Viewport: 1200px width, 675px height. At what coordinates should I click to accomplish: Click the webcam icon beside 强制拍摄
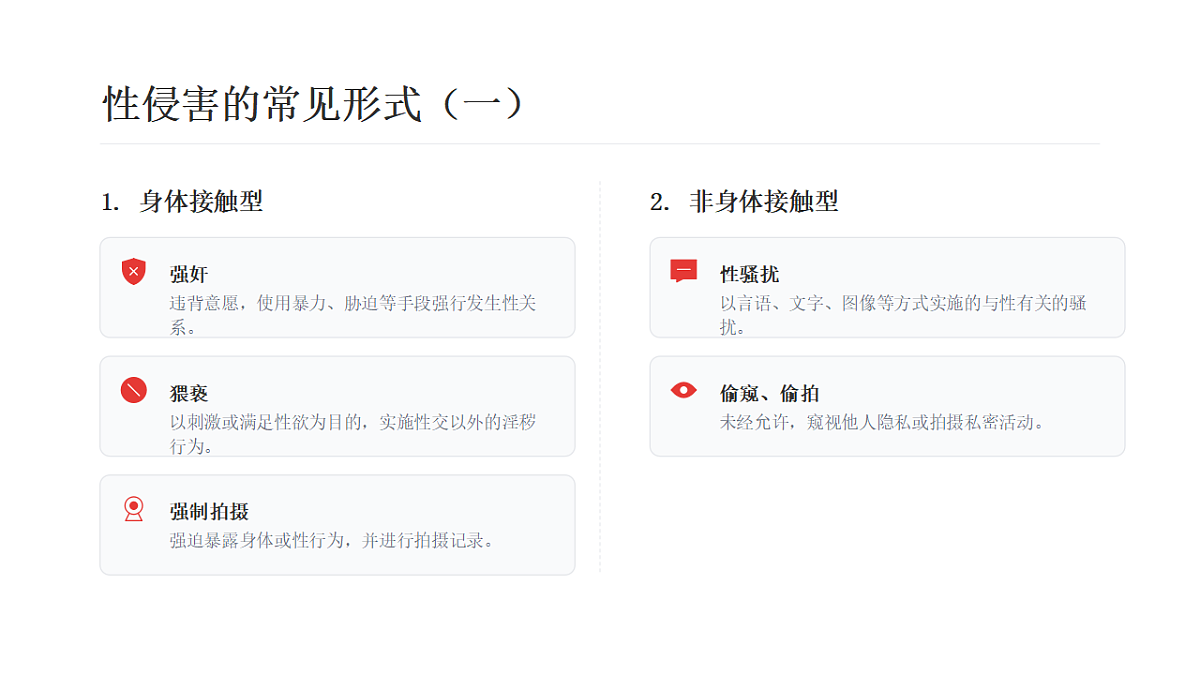tap(134, 509)
